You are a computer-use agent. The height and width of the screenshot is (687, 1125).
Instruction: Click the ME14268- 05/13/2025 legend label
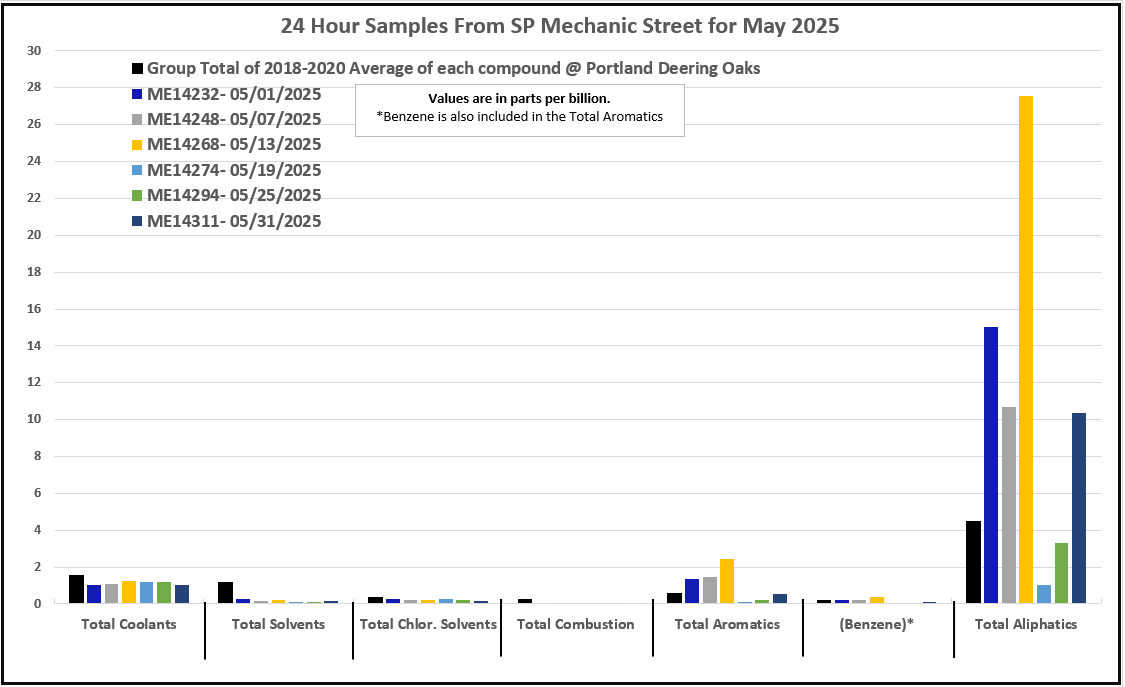[235, 145]
